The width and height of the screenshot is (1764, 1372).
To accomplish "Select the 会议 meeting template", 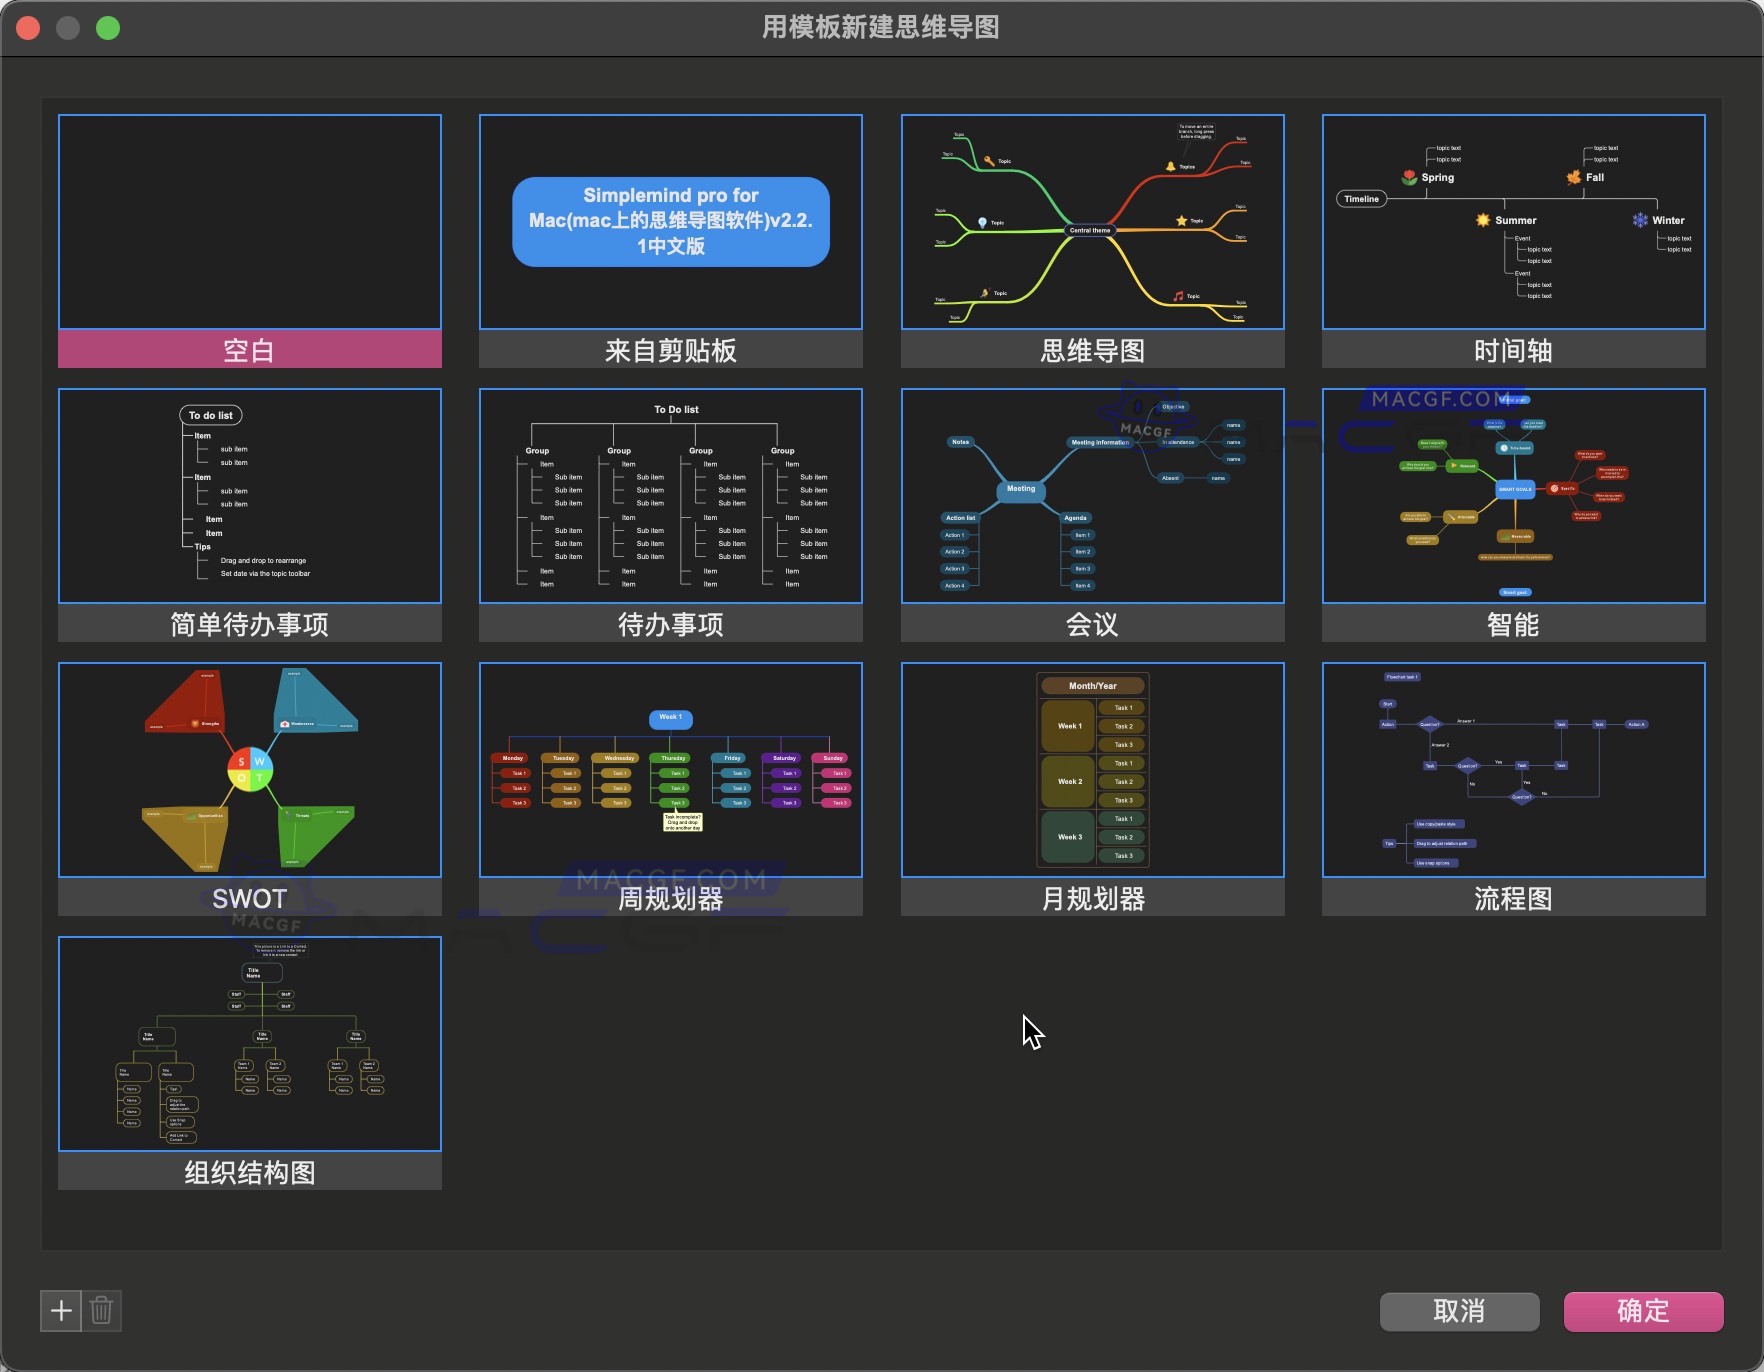I will pos(1091,496).
